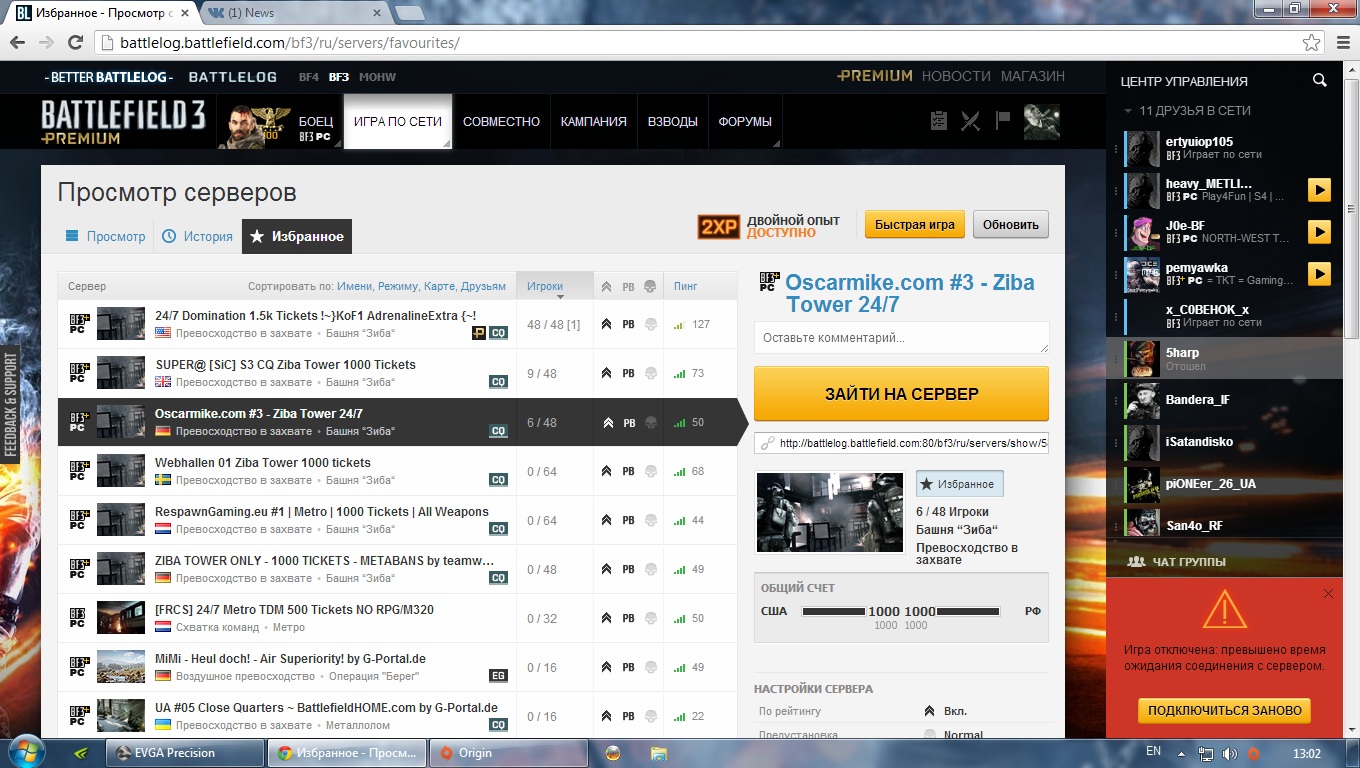
Task: Sort by Пинг column header
Action: coord(686,286)
